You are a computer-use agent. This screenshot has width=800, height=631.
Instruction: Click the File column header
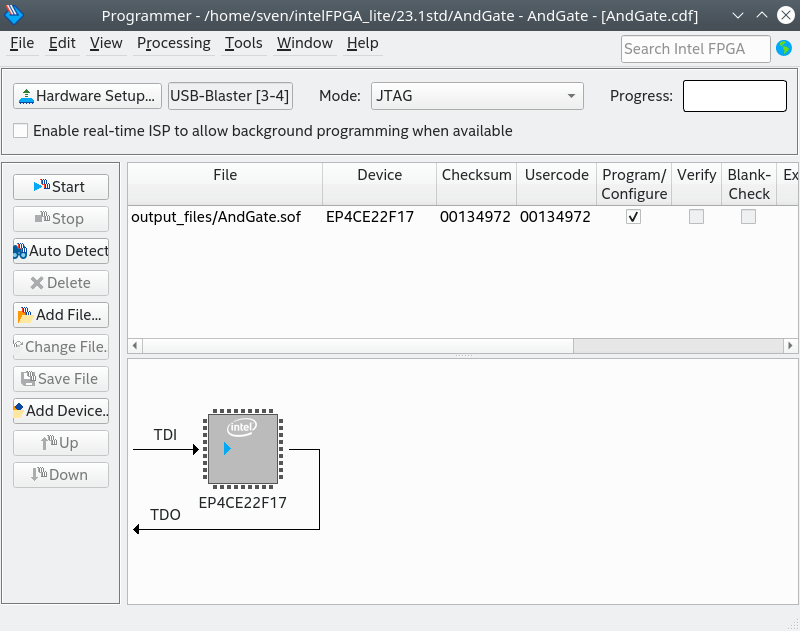(x=225, y=184)
